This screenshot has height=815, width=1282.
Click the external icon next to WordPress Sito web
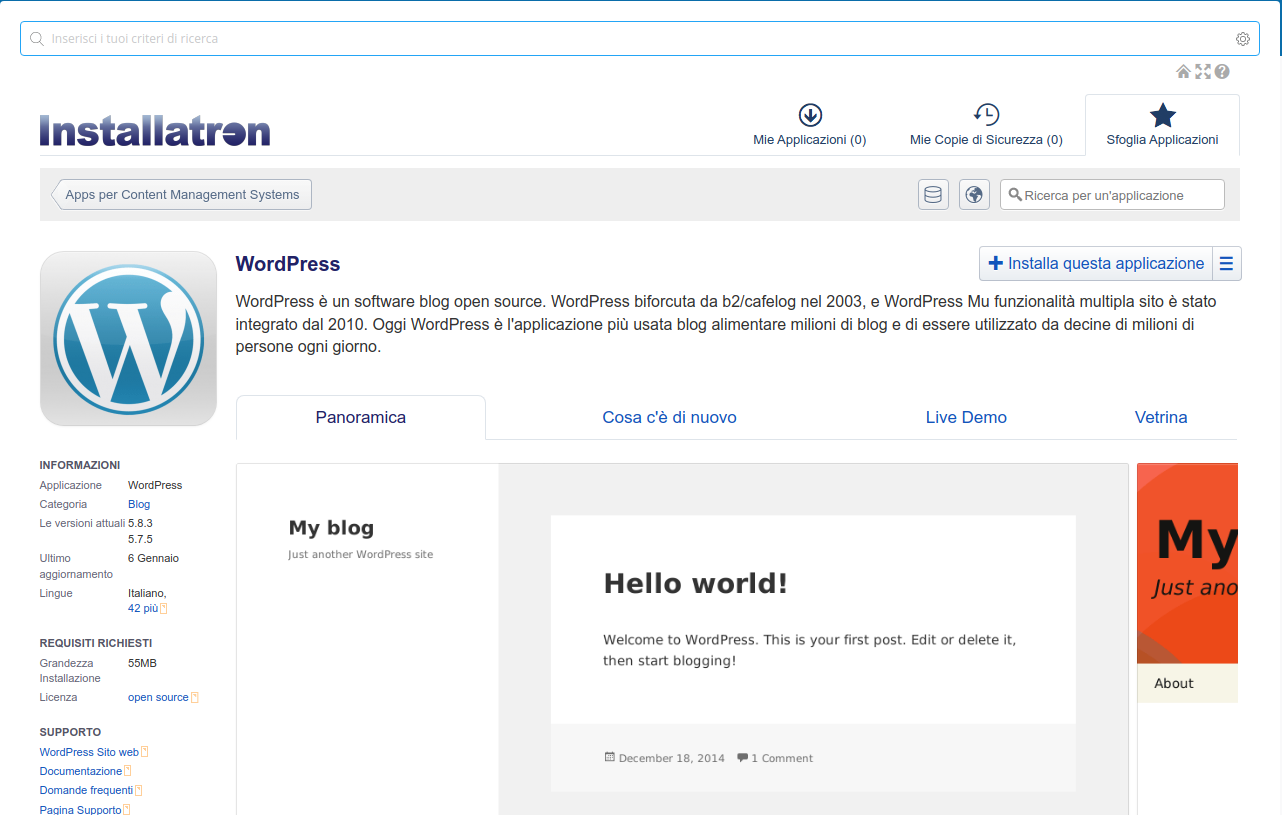click(145, 752)
